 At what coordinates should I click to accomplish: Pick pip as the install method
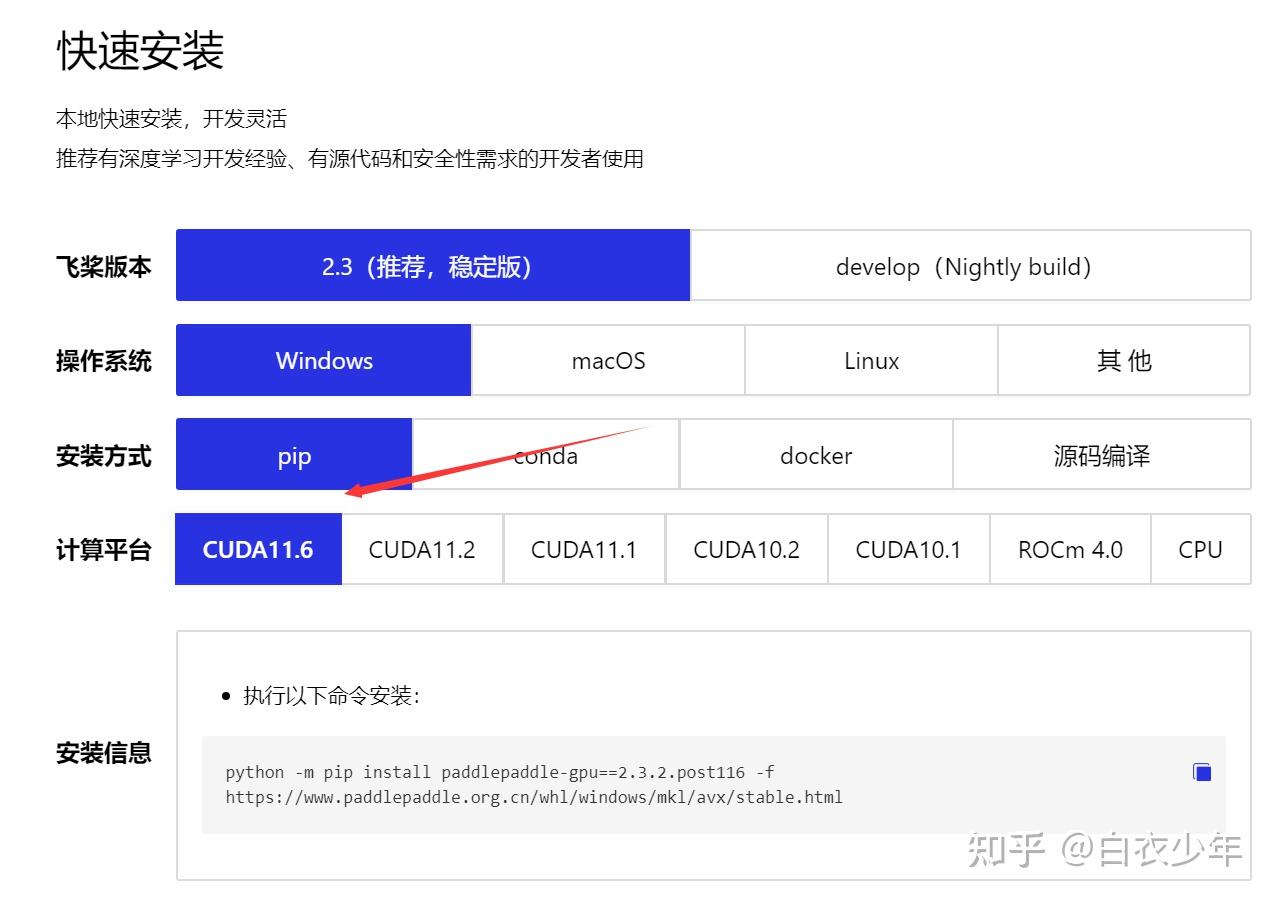(x=293, y=455)
